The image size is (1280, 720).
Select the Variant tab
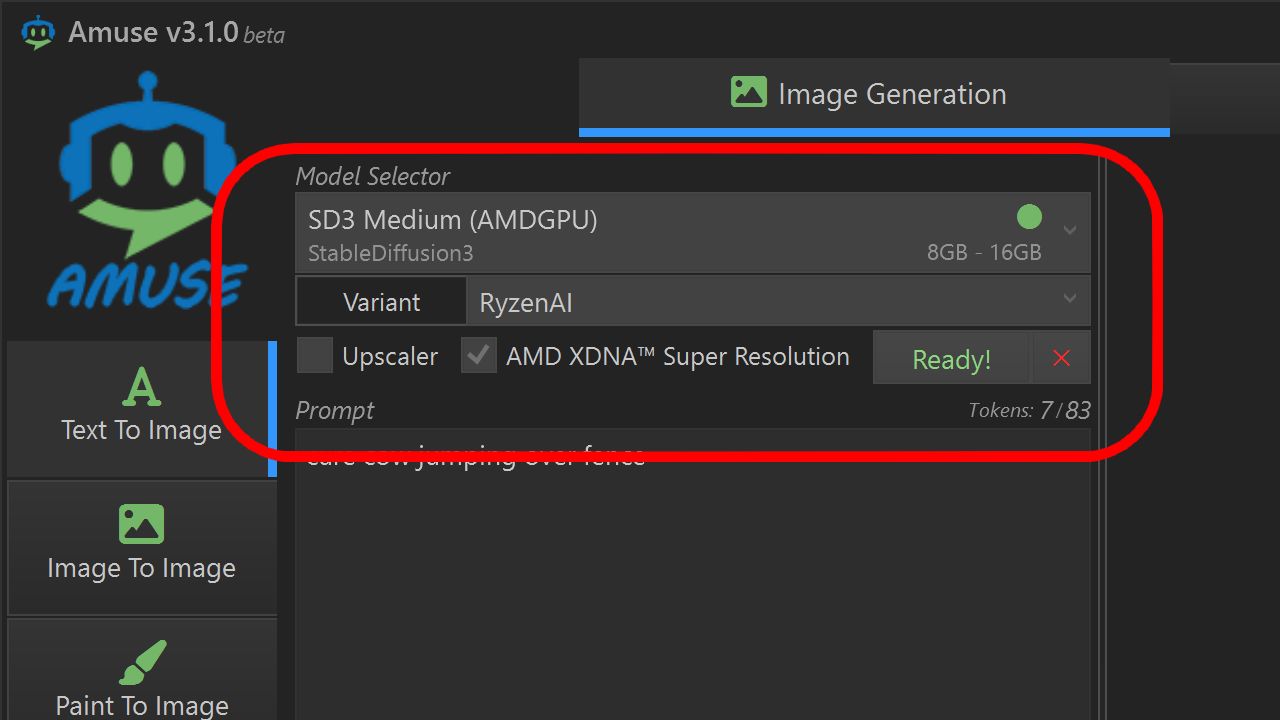point(381,301)
